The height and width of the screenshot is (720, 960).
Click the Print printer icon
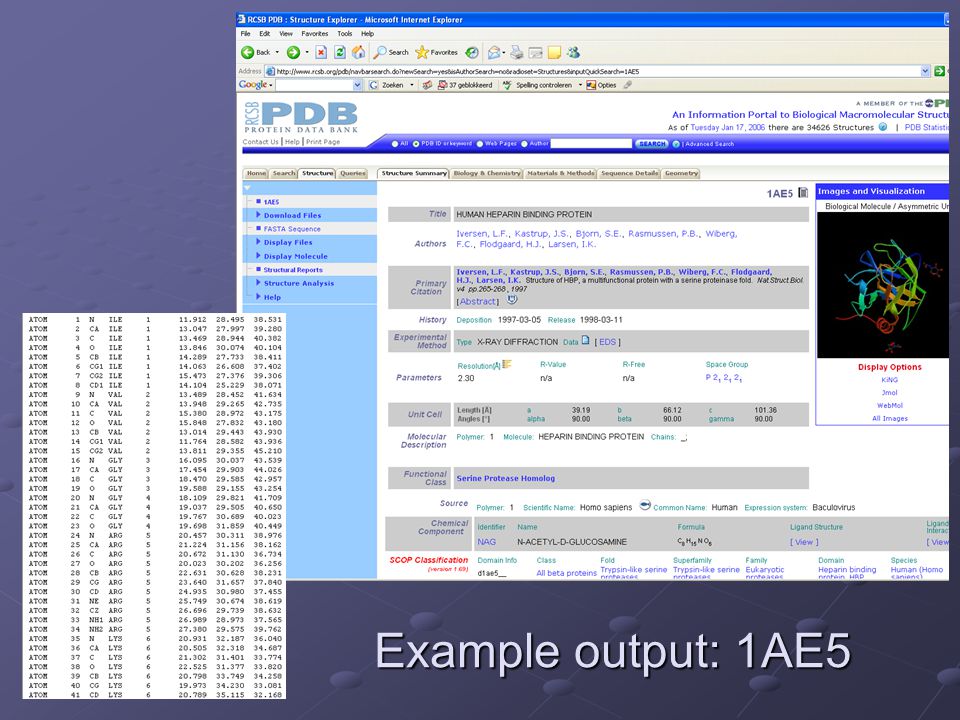pyautogui.click(x=517, y=53)
